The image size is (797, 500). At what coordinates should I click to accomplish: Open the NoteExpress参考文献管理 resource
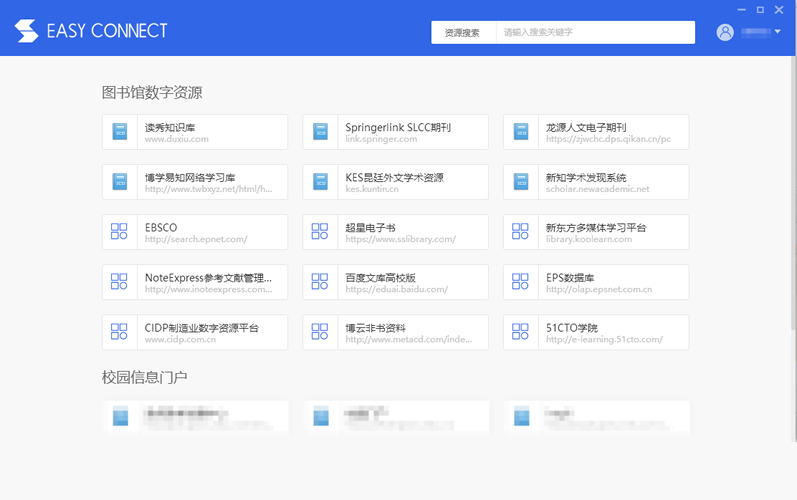click(x=195, y=282)
